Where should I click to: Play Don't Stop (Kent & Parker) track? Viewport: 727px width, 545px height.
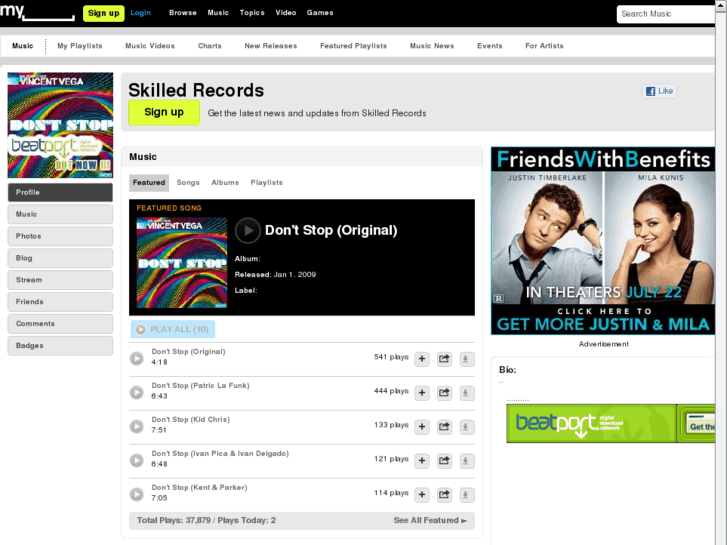coord(136,494)
